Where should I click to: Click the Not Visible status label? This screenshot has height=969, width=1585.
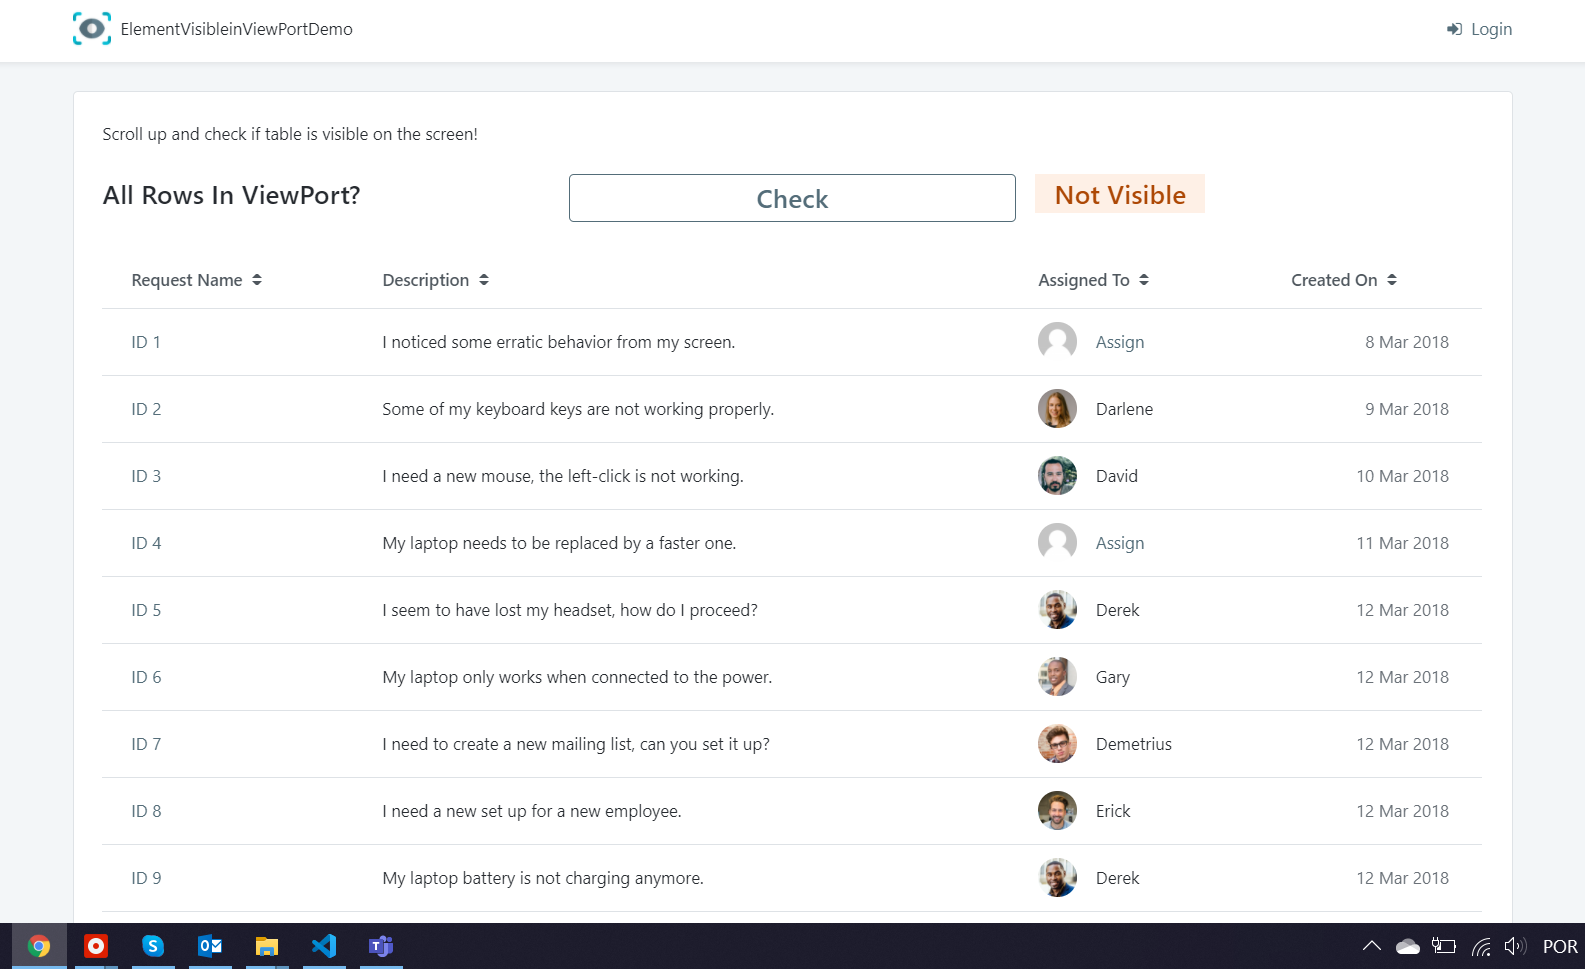(1120, 194)
